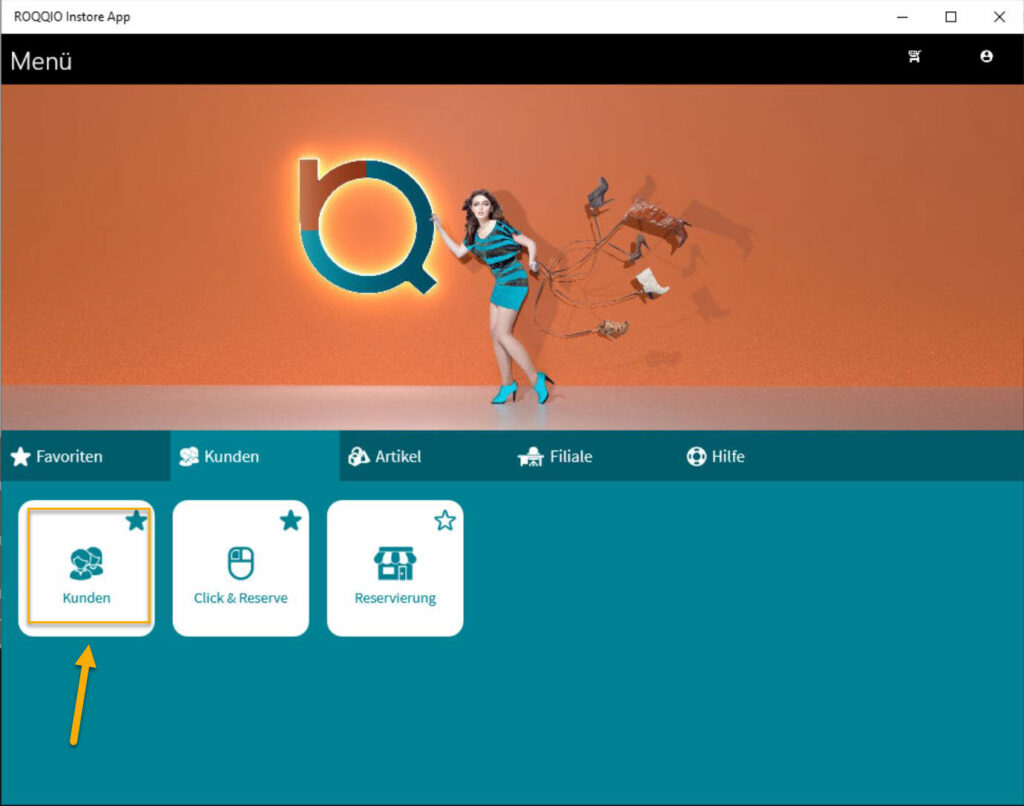Click the Menü title in the header
This screenshot has width=1024, height=806.
click(41, 61)
